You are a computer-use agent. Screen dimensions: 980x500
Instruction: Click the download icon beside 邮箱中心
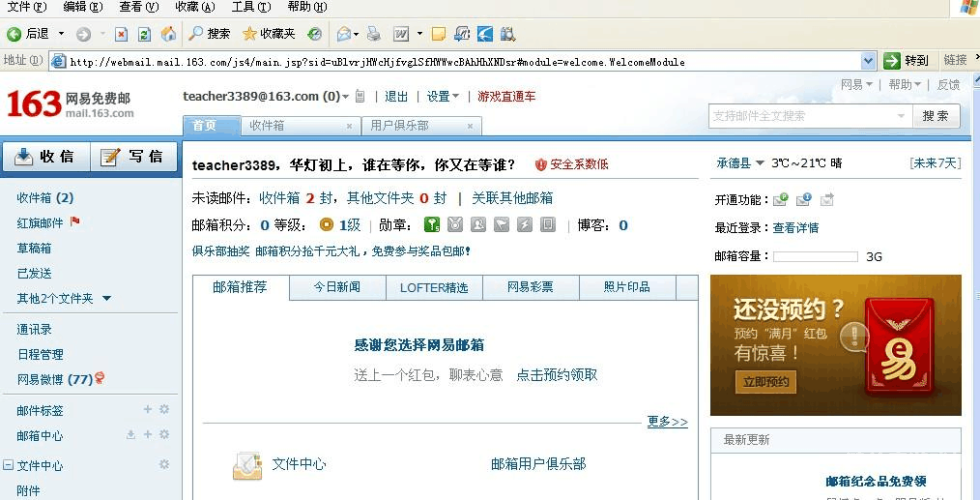[131, 434]
